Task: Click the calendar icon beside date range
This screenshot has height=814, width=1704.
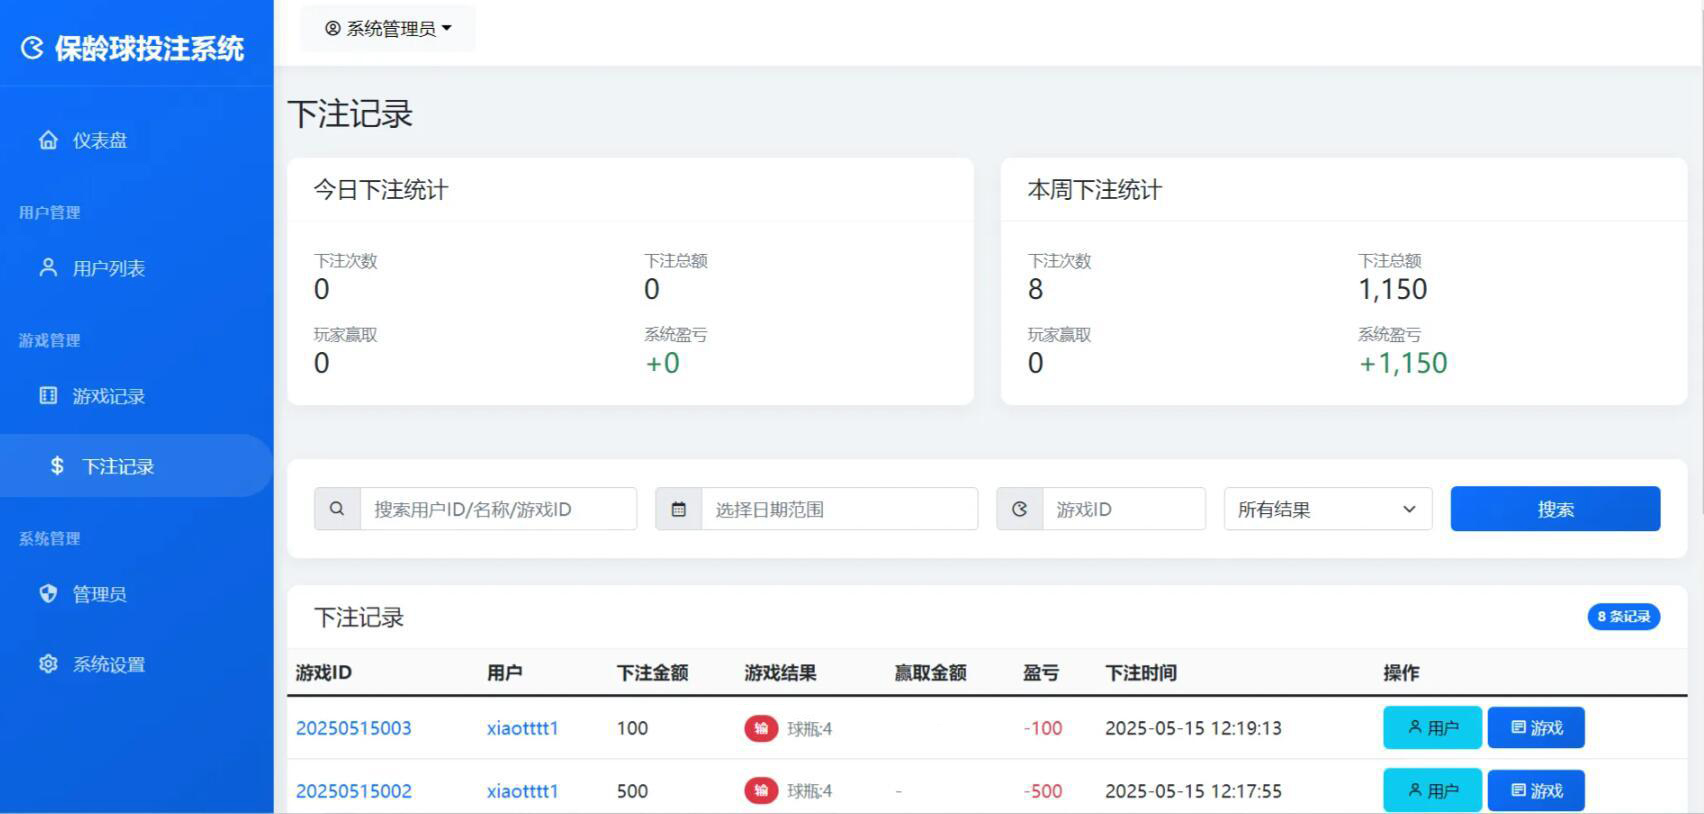Action: tap(678, 509)
